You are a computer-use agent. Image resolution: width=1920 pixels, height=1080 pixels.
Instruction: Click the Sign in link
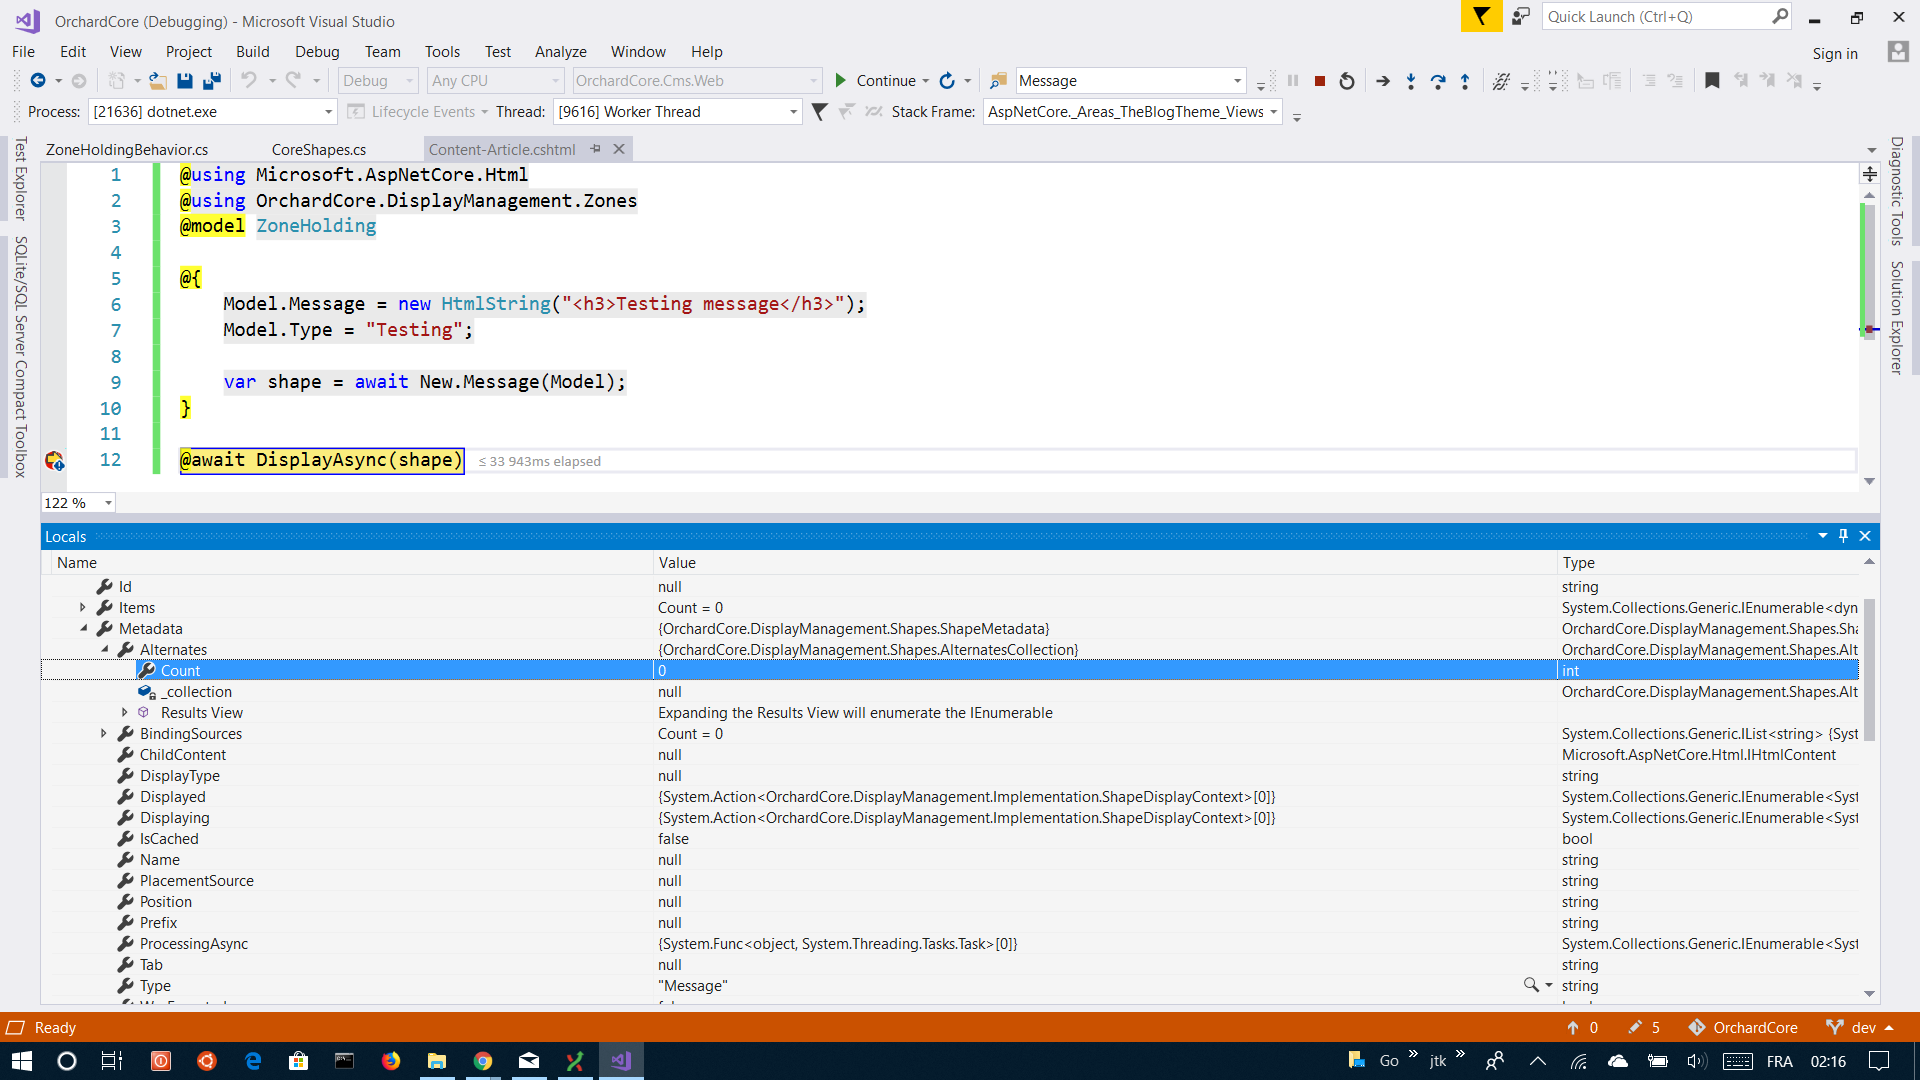point(1836,53)
